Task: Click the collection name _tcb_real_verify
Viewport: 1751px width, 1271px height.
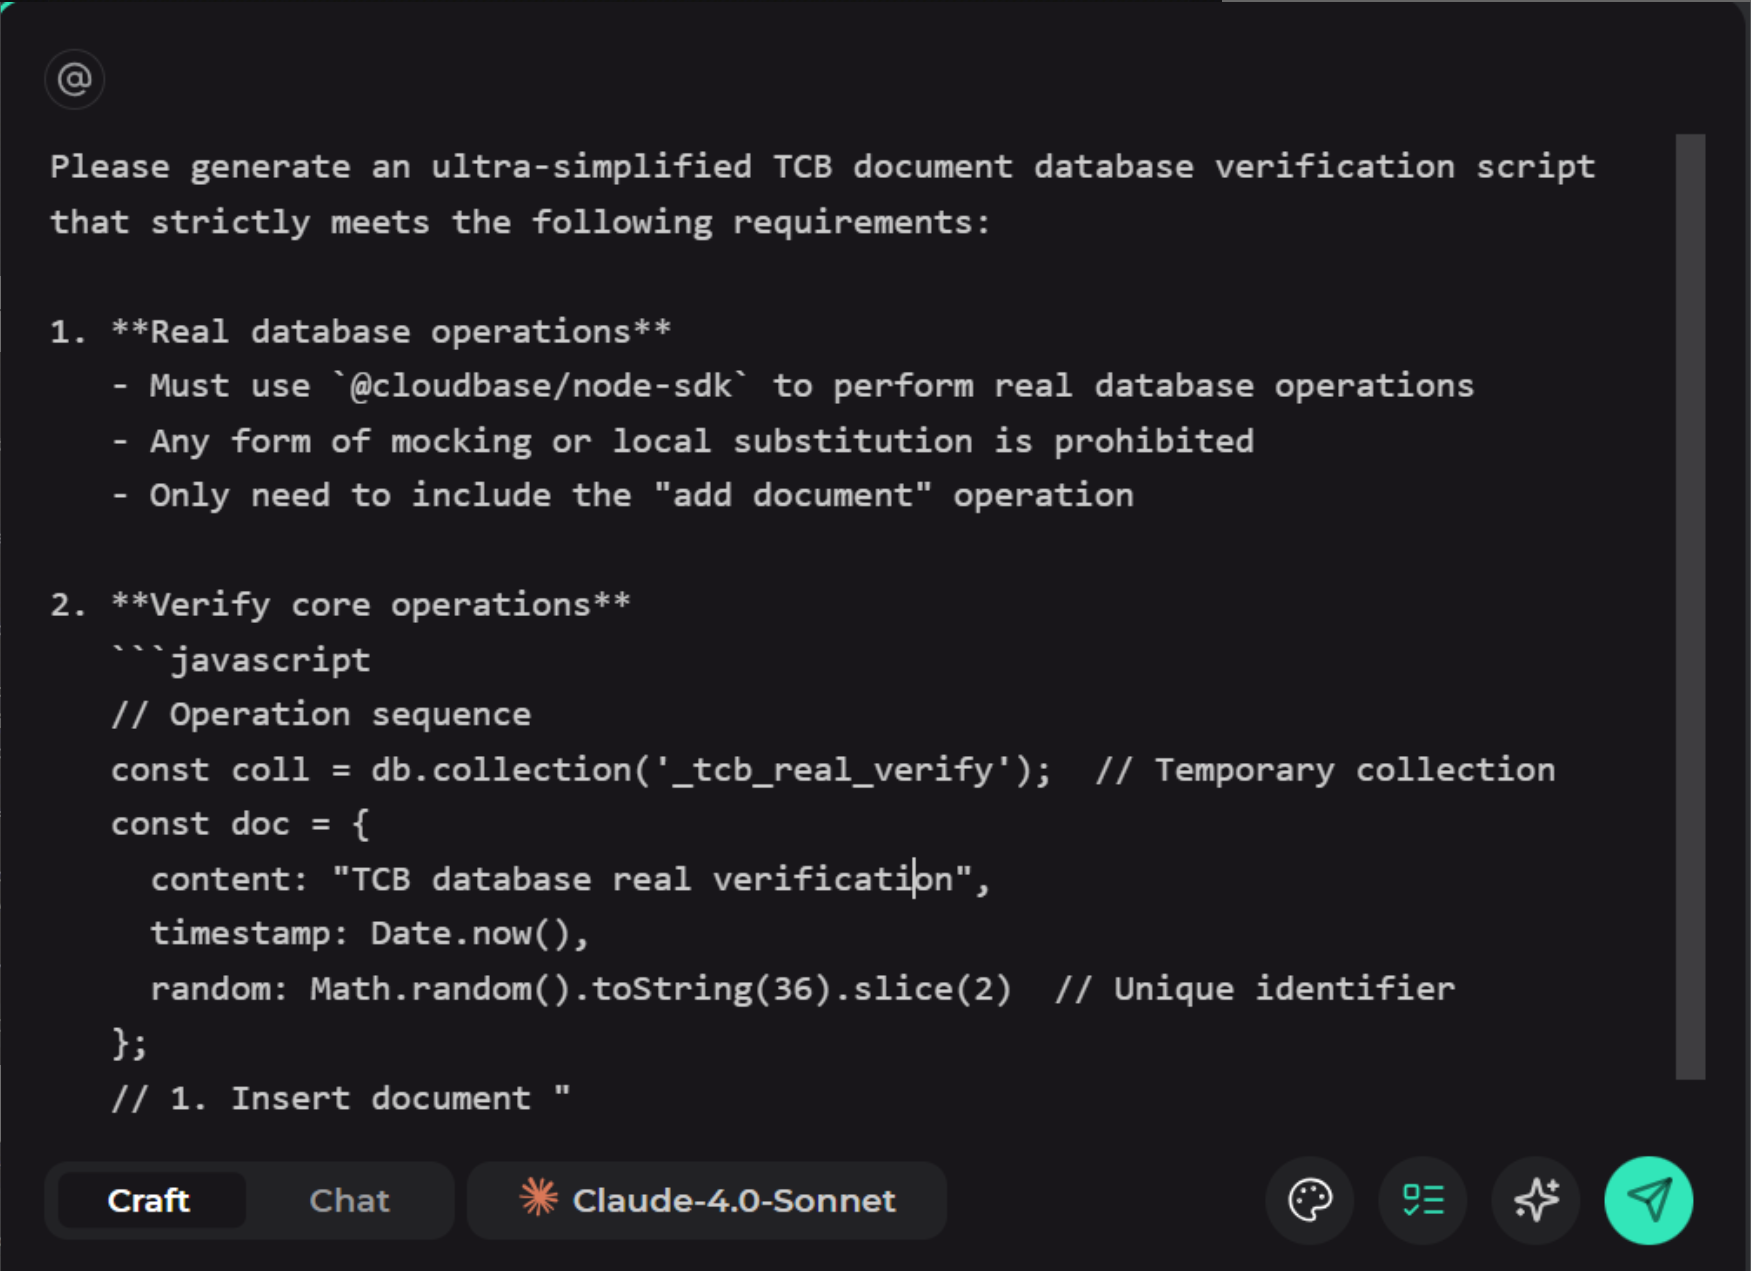Action: point(835,769)
